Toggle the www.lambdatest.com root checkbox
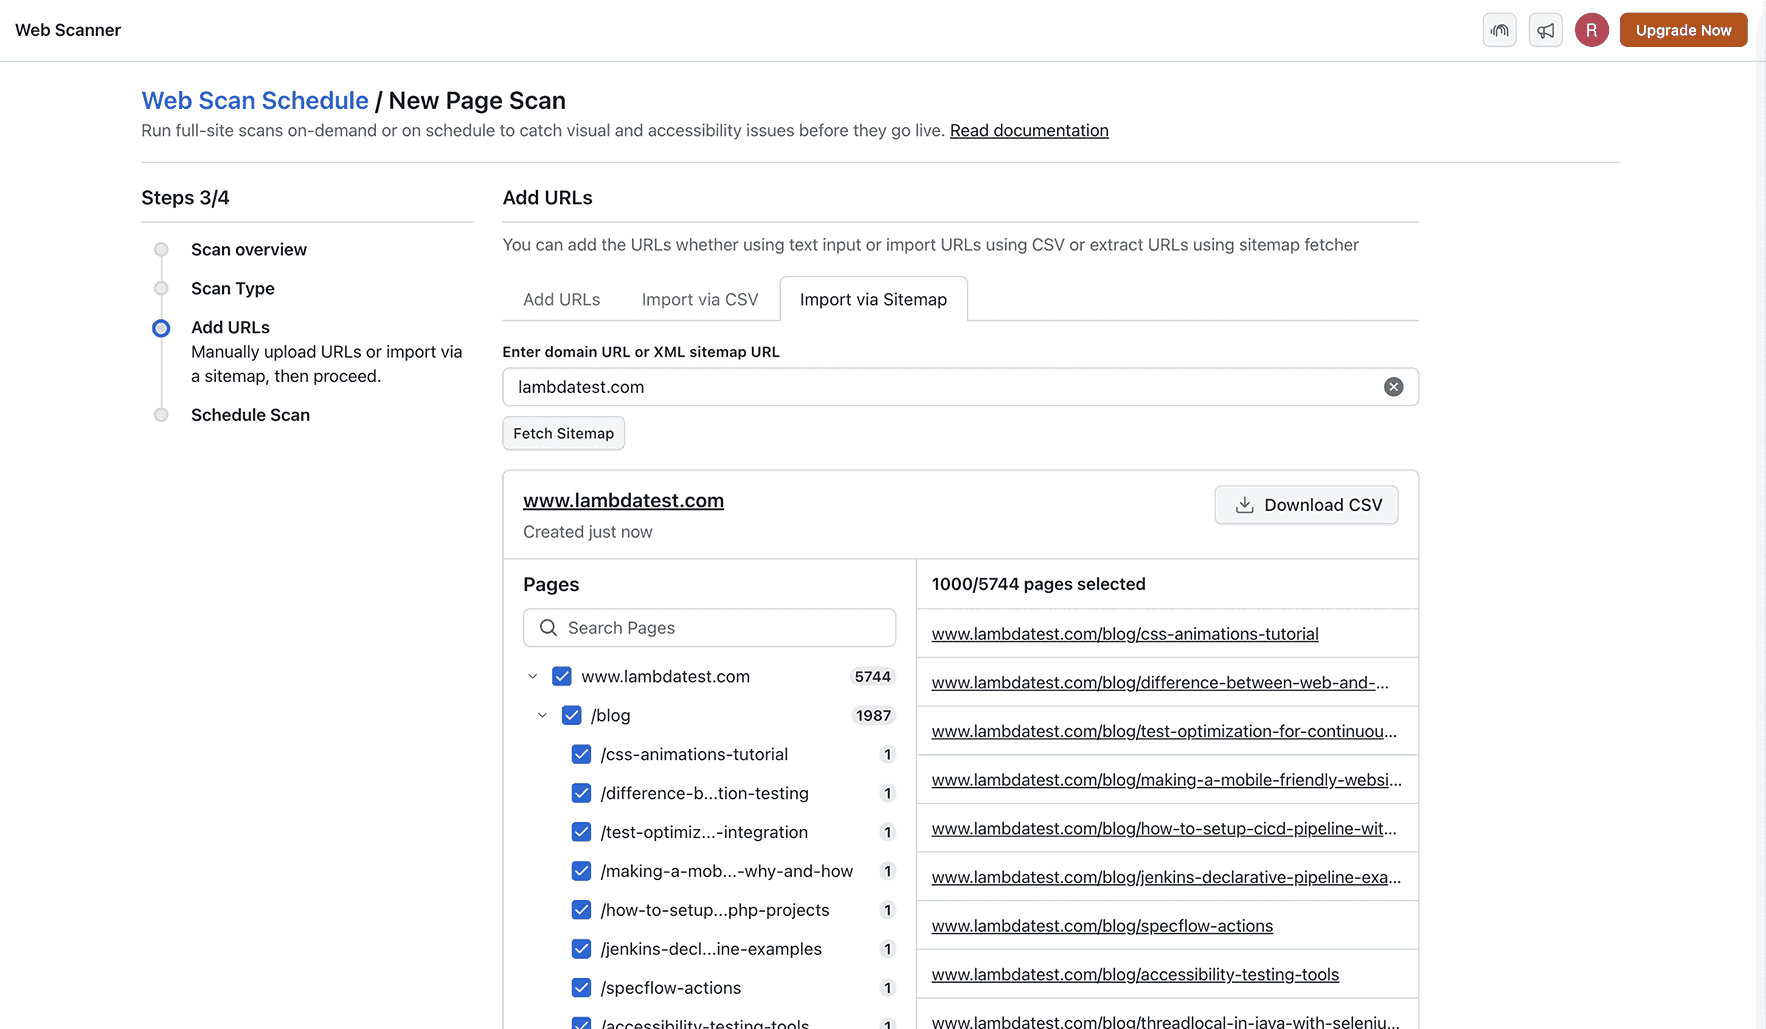1766x1029 pixels. [x=561, y=676]
